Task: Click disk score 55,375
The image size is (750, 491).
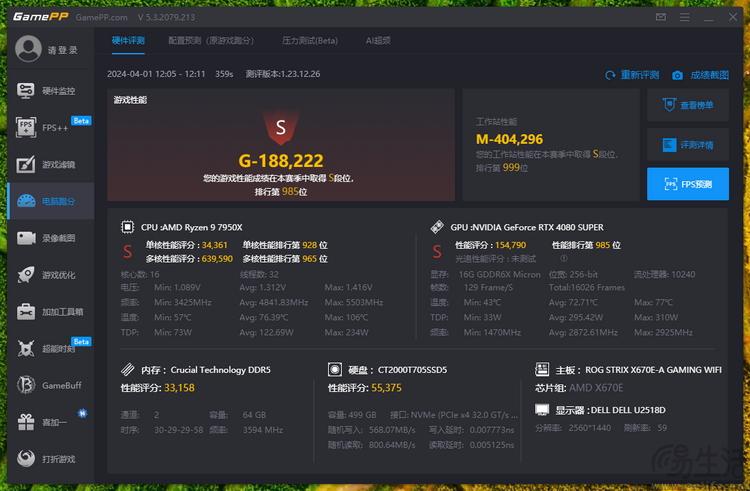Action: coord(386,388)
